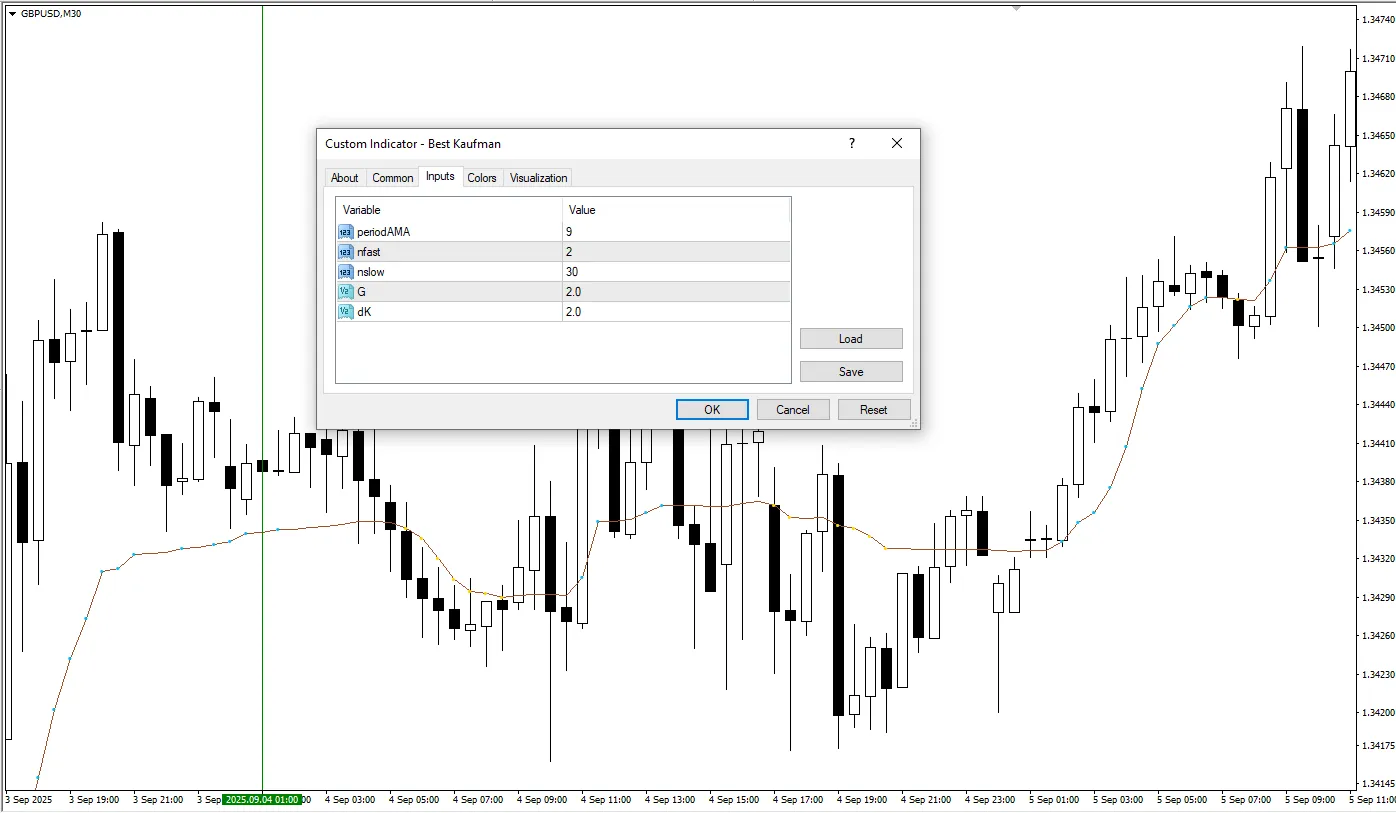Click the chart shift triangle marker

tap(1017, 8)
